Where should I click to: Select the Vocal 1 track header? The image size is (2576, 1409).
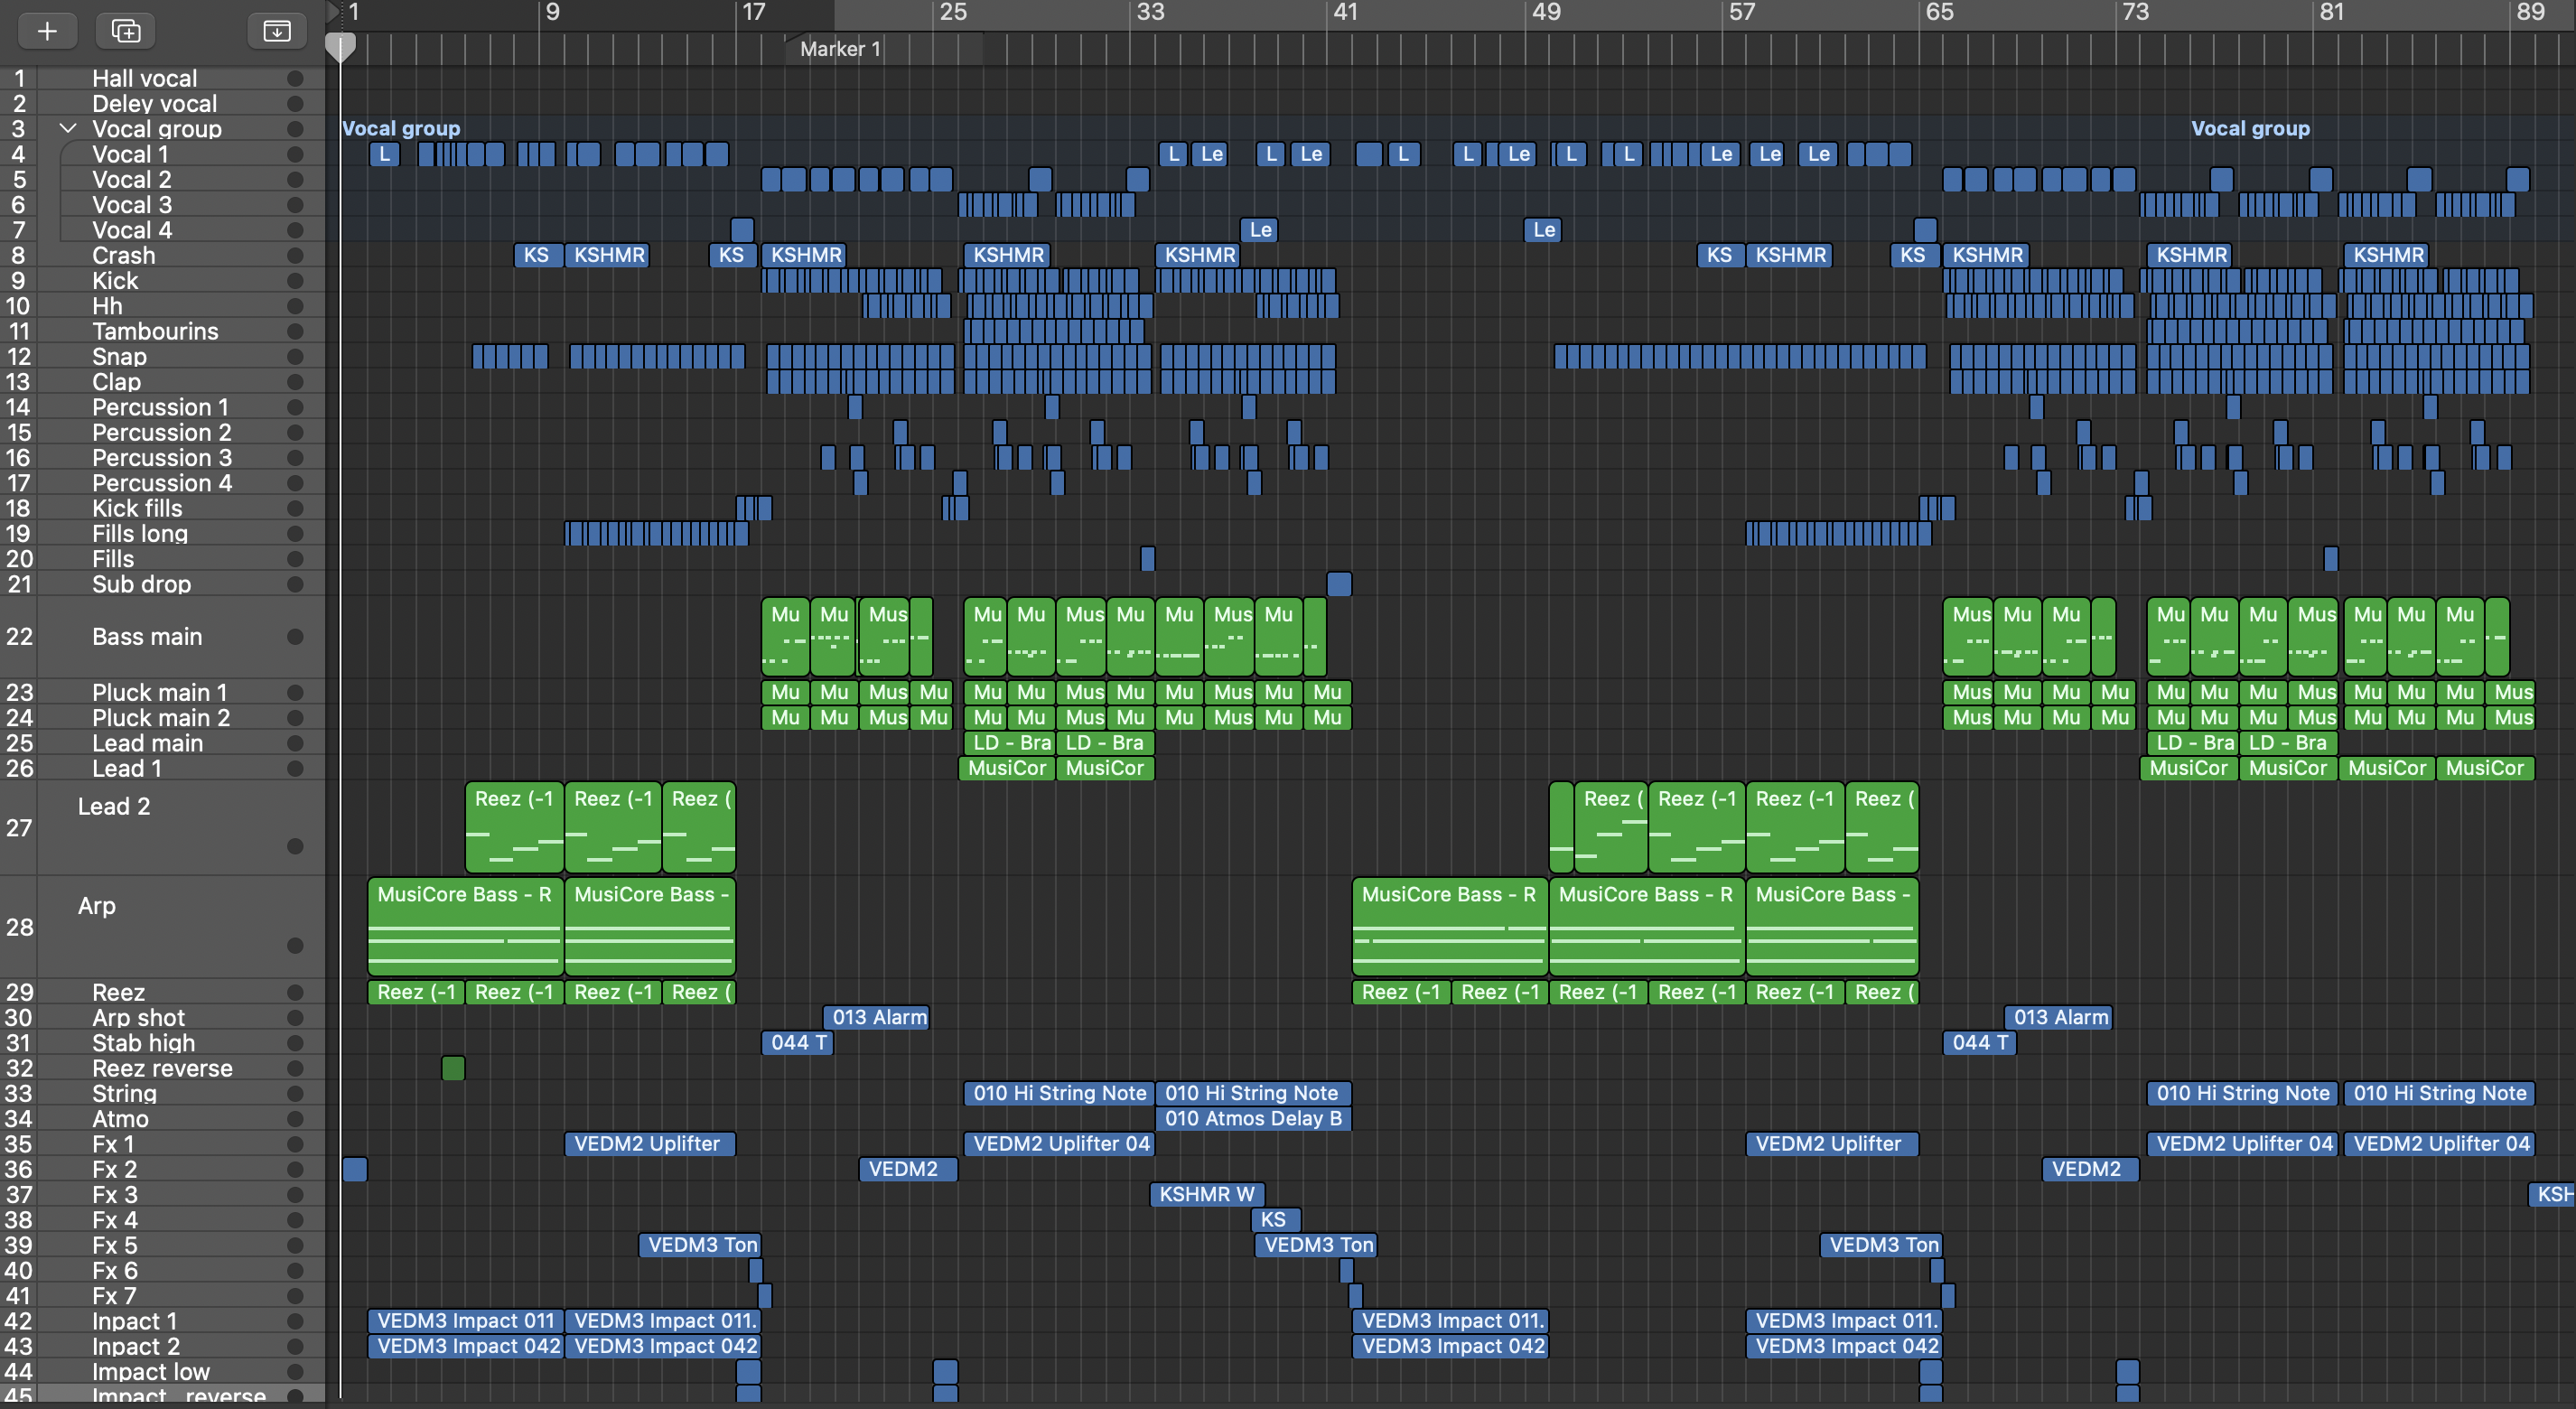click(162, 154)
